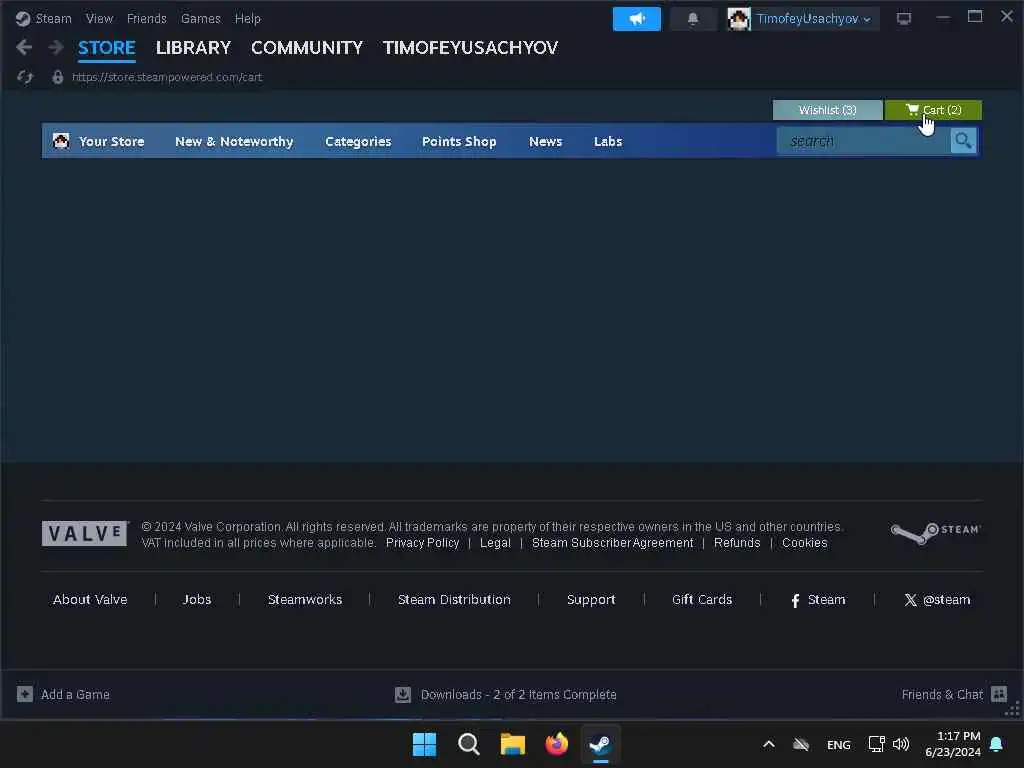Open the volume speaker tray icon
The image size is (1024, 768).
[x=901, y=744]
